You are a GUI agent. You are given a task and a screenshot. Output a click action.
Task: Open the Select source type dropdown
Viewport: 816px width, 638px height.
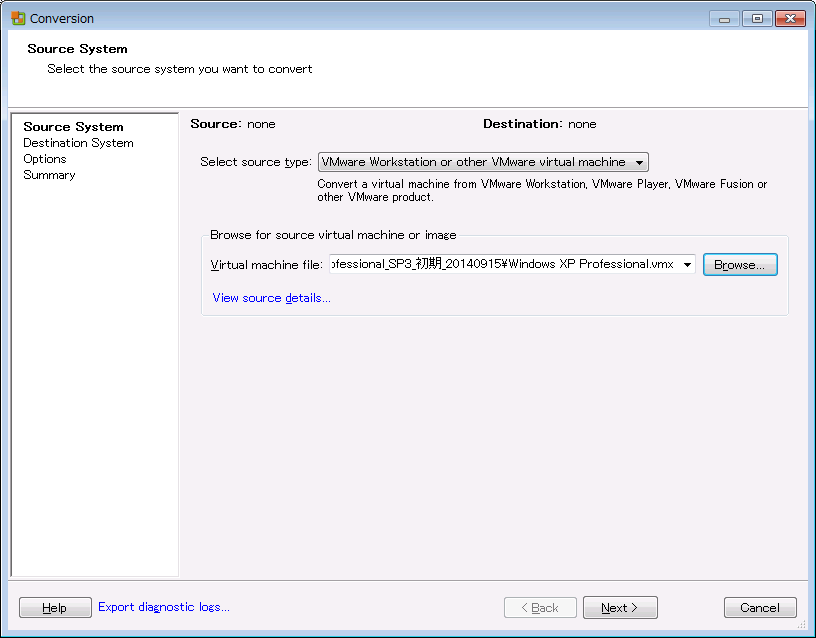point(483,162)
